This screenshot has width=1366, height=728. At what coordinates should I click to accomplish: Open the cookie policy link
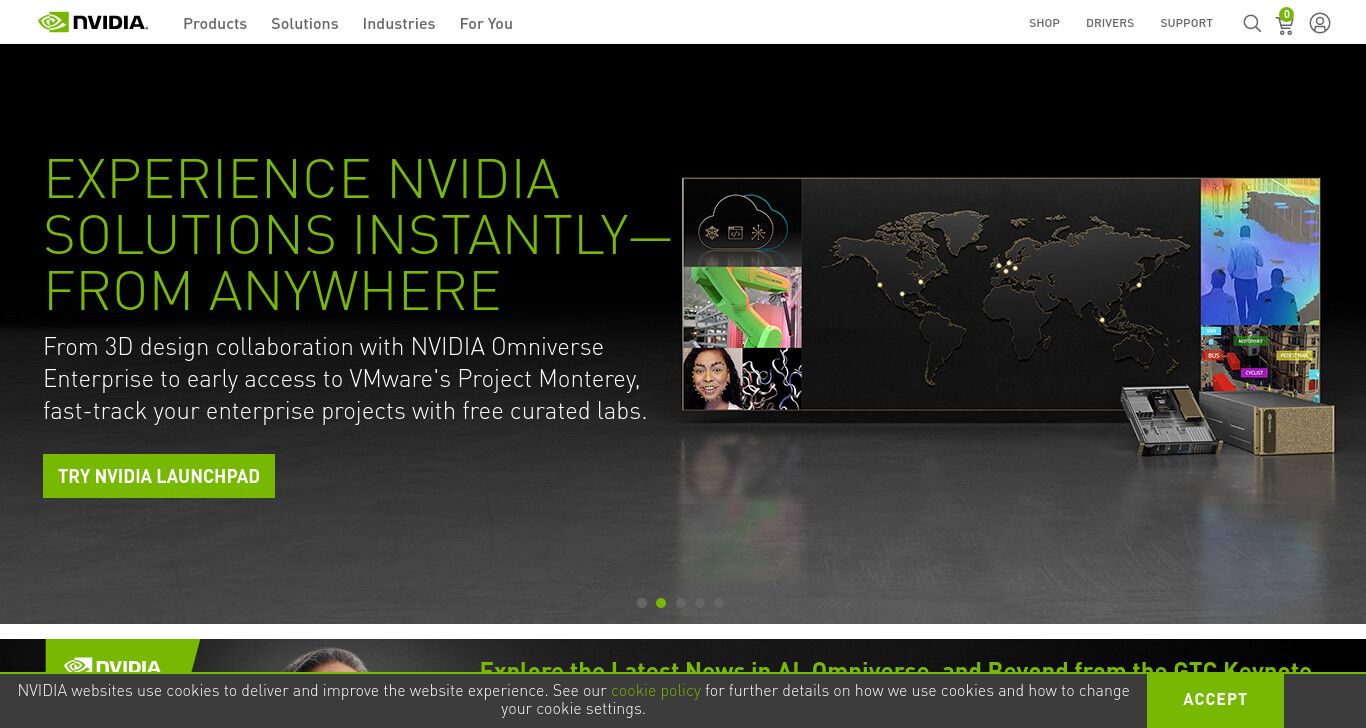pyautogui.click(x=656, y=691)
